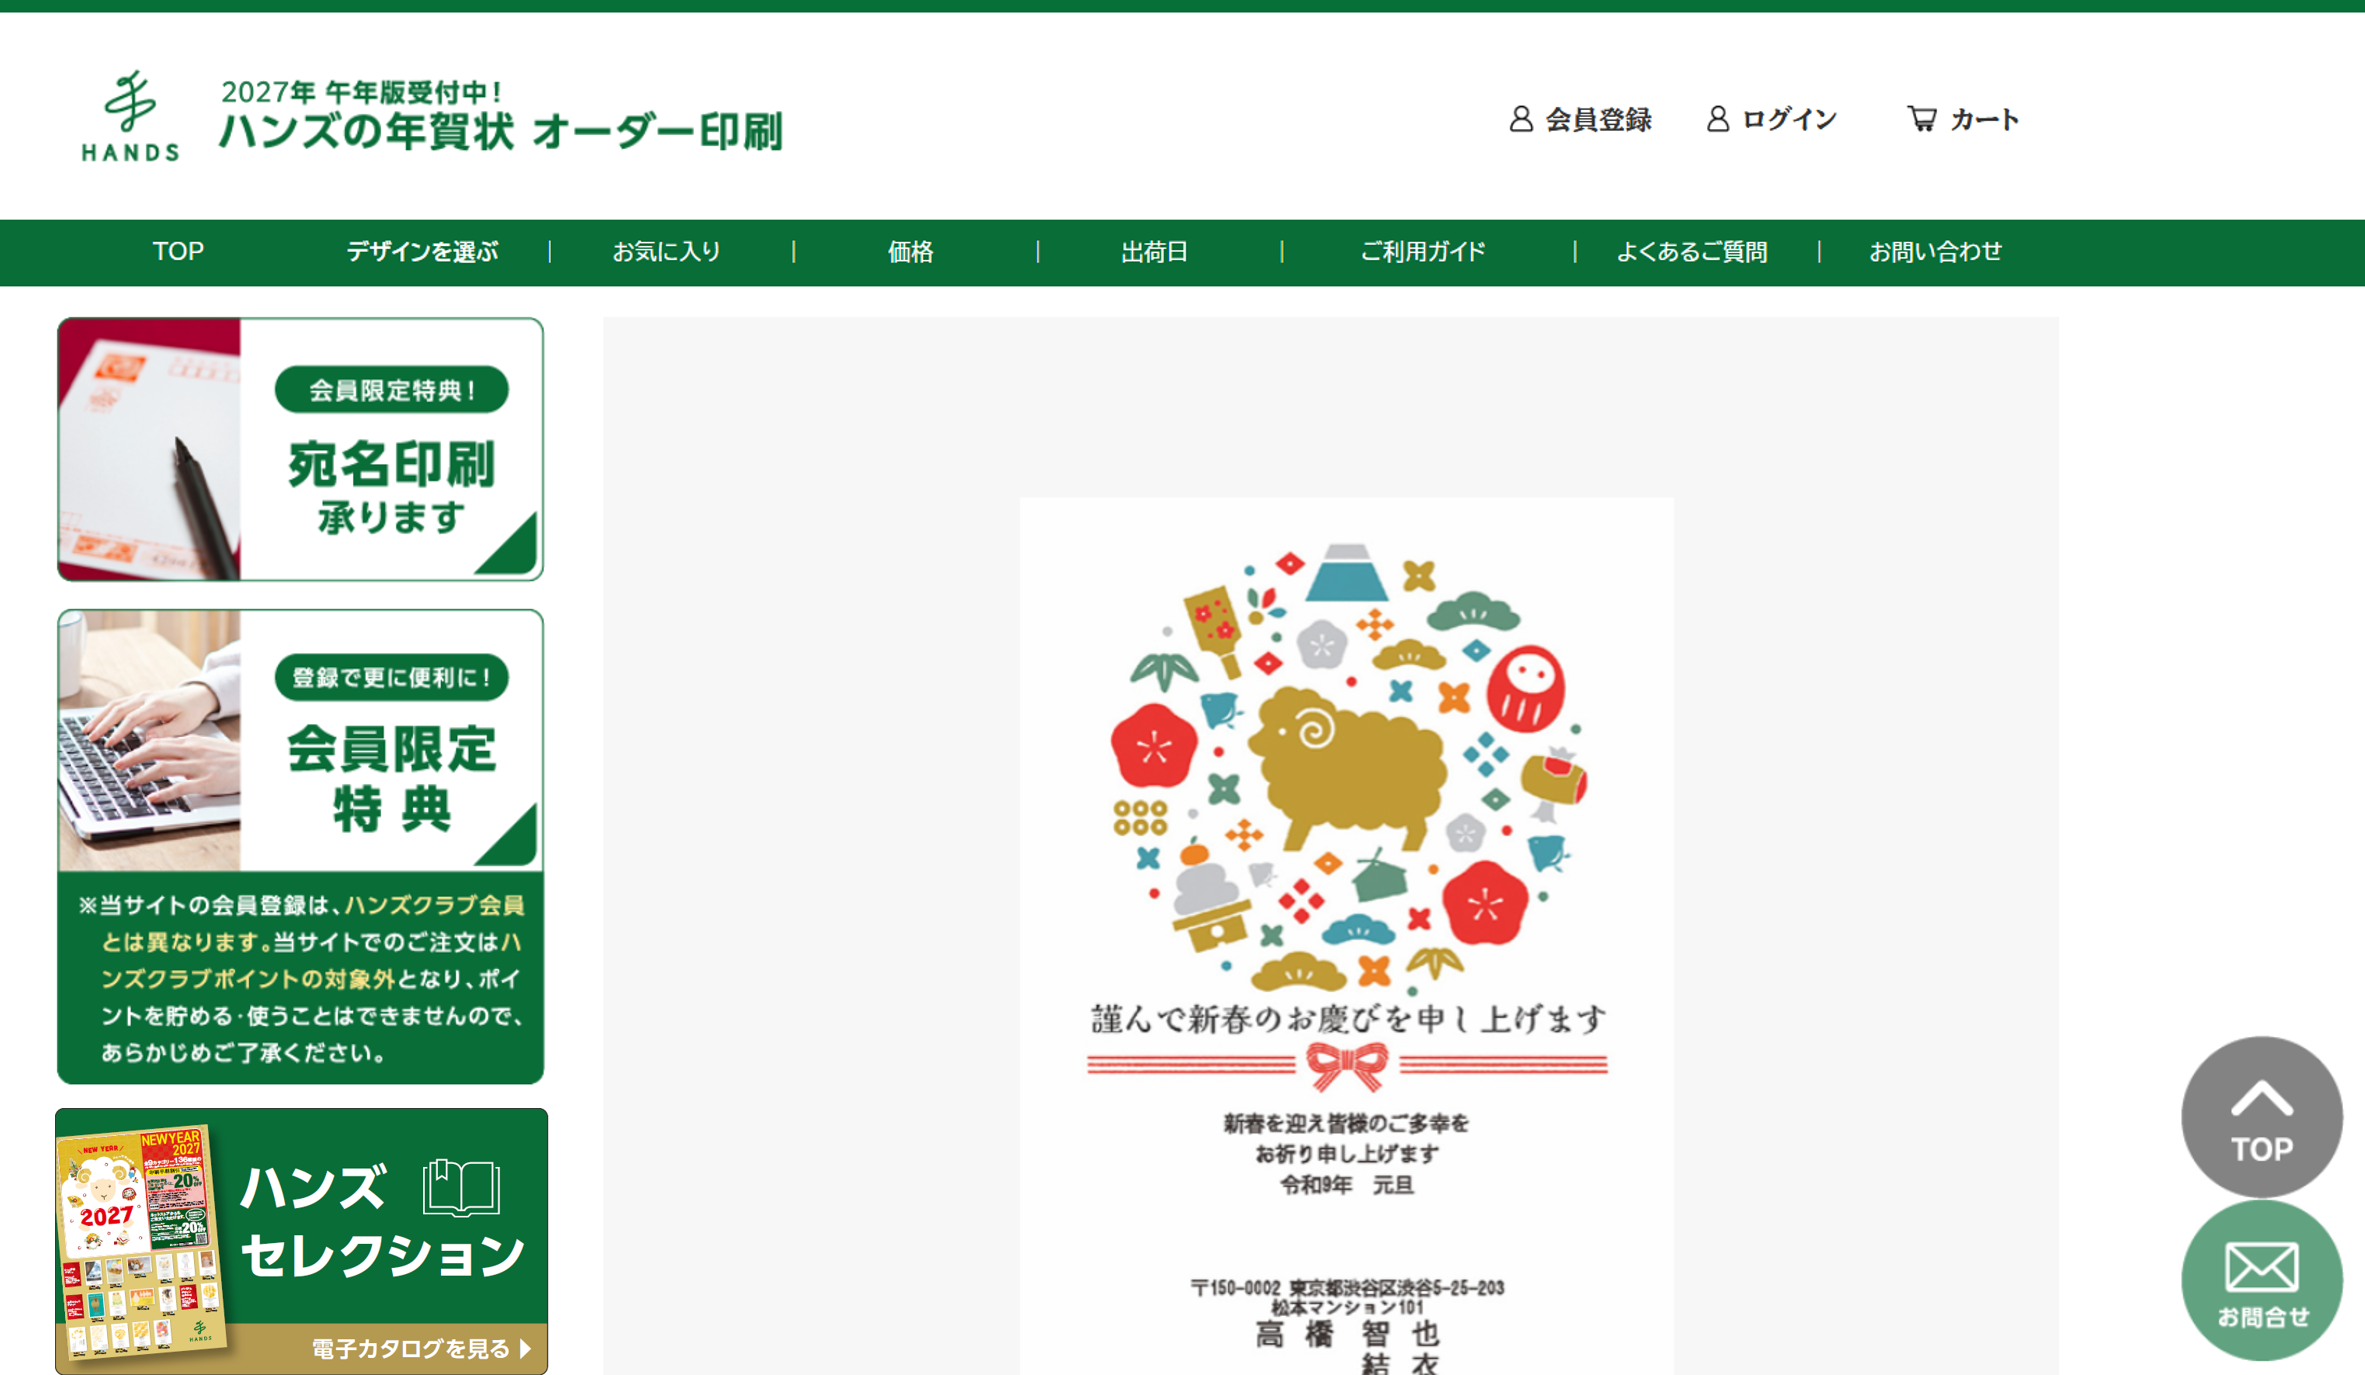Click ハンズの年賀状 オーダー印刷 site title
Screen dimensions: 2365x1375
pos(500,131)
